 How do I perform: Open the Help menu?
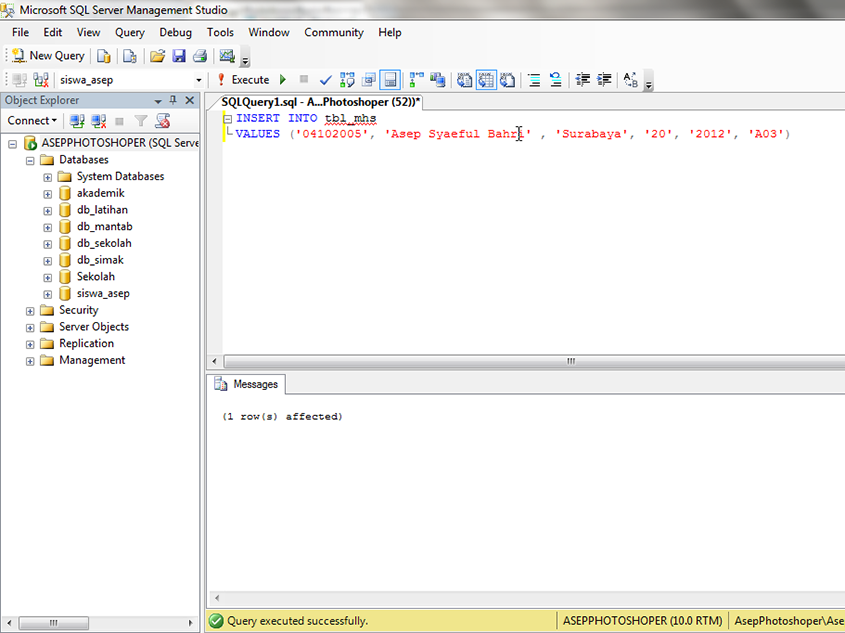coord(390,32)
